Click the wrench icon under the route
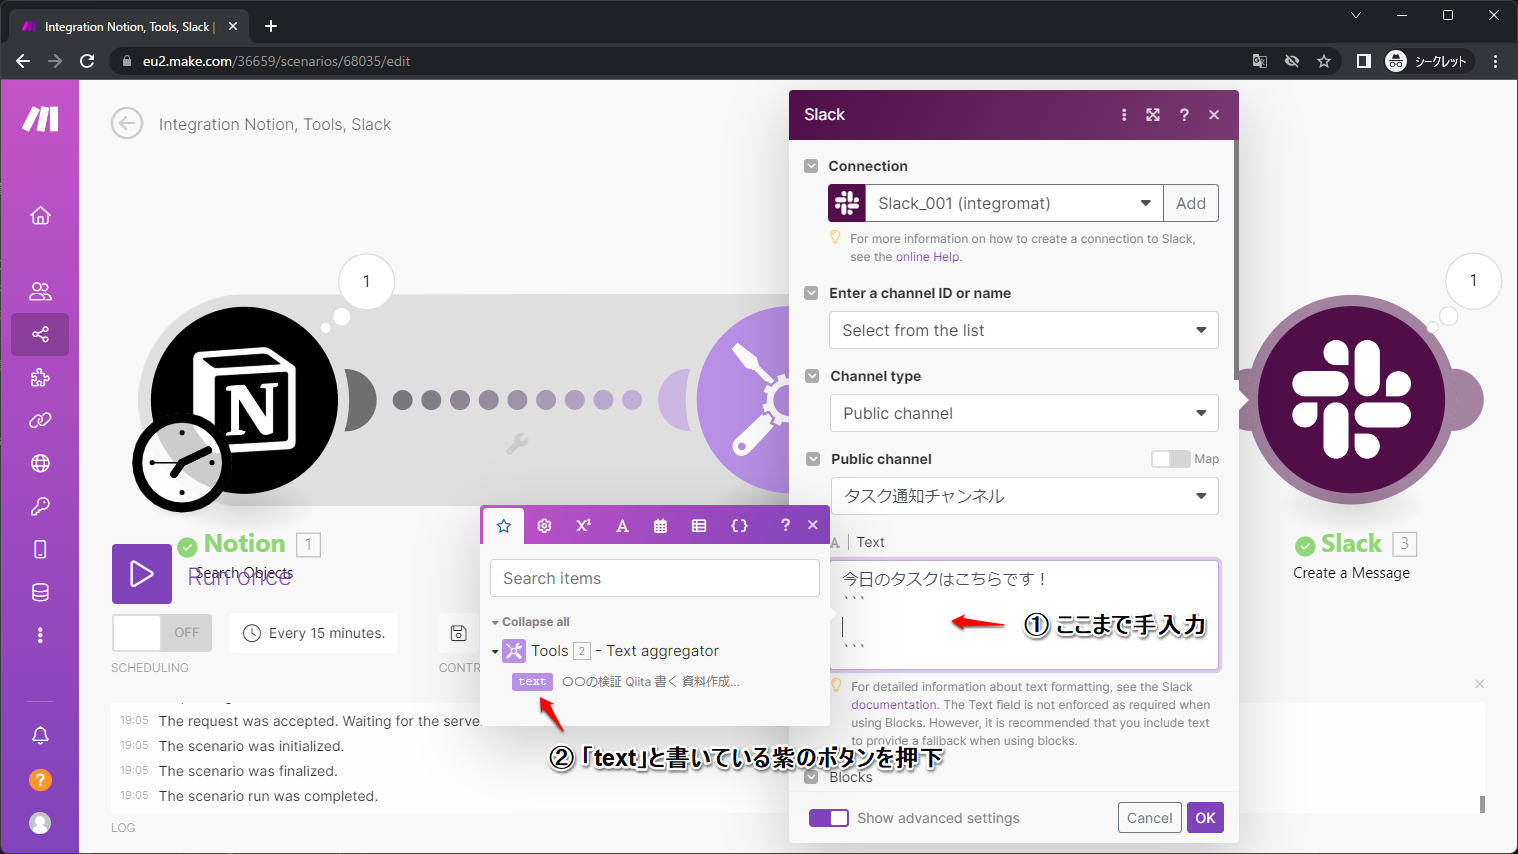This screenshot has width=1518, height=854. pos(517,443)
